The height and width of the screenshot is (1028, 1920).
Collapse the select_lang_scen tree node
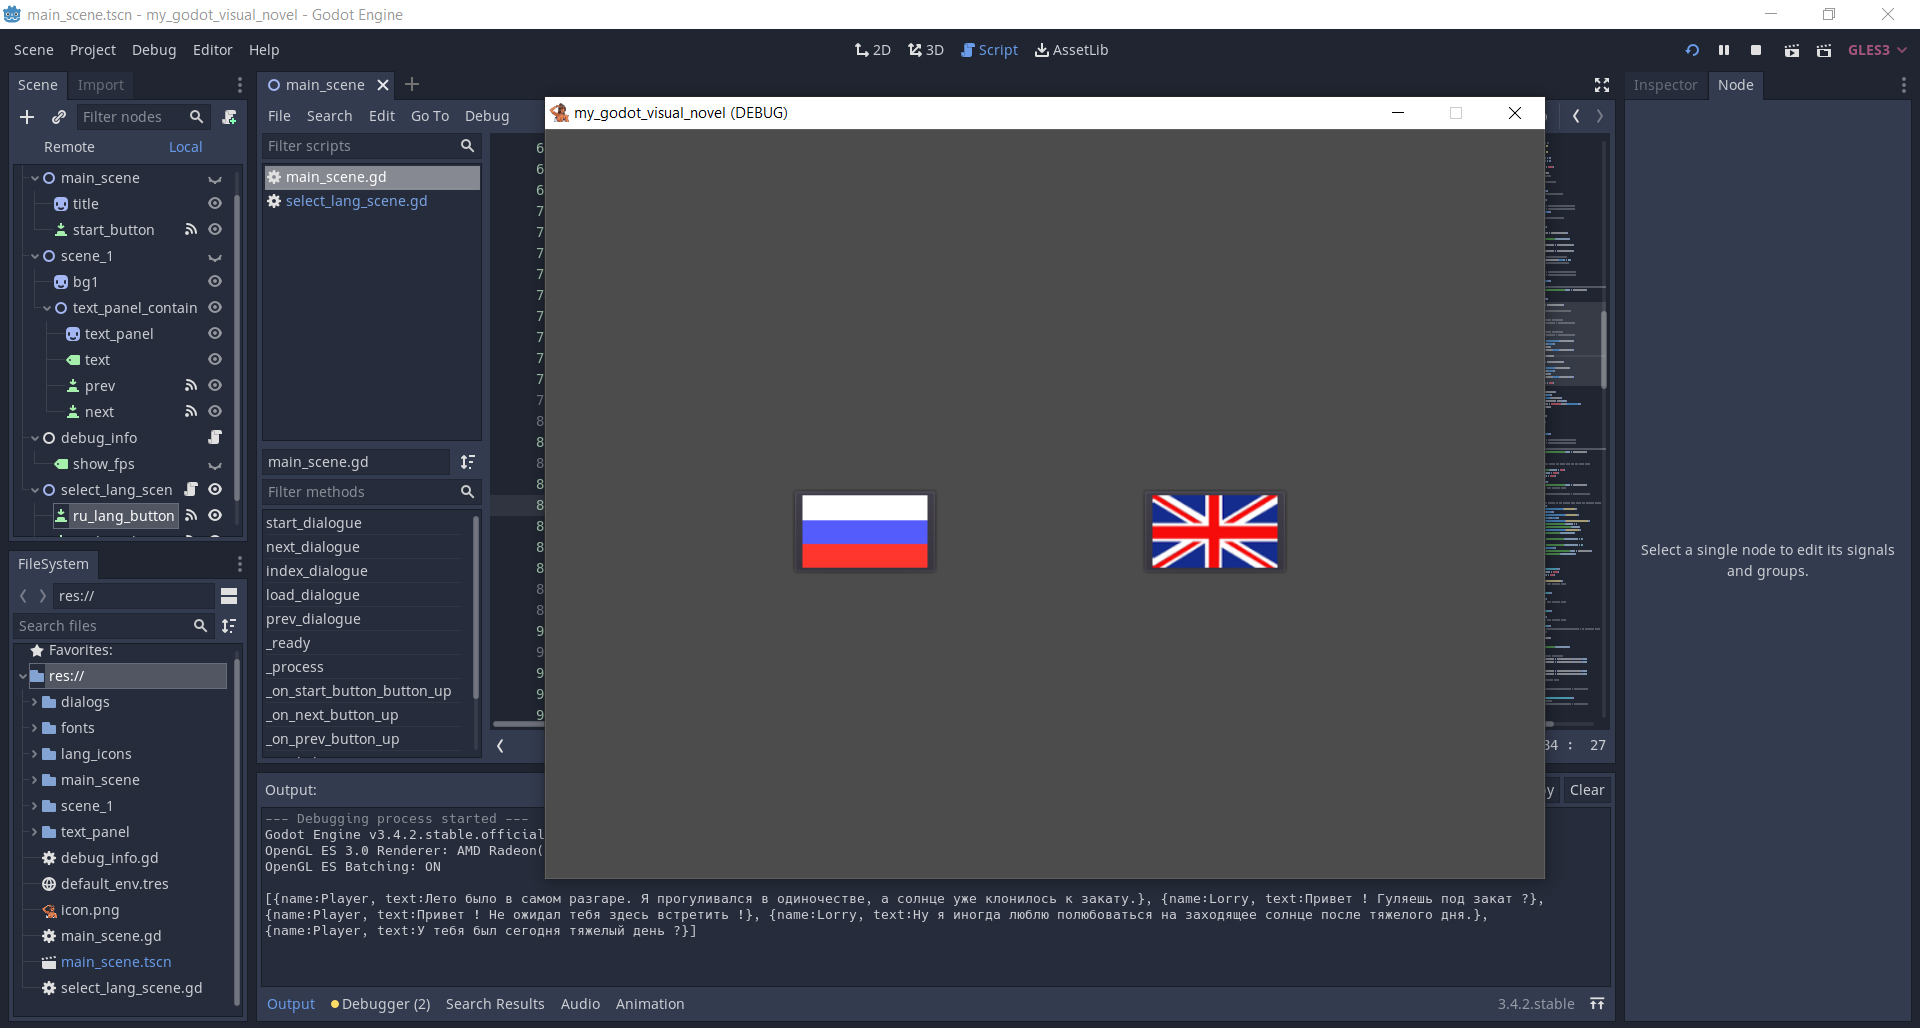pos(35,490)
